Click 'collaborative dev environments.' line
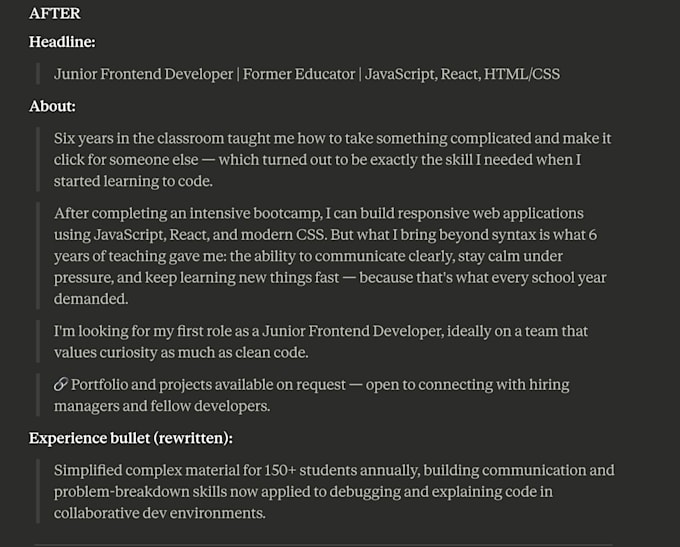 pos(160,513)
